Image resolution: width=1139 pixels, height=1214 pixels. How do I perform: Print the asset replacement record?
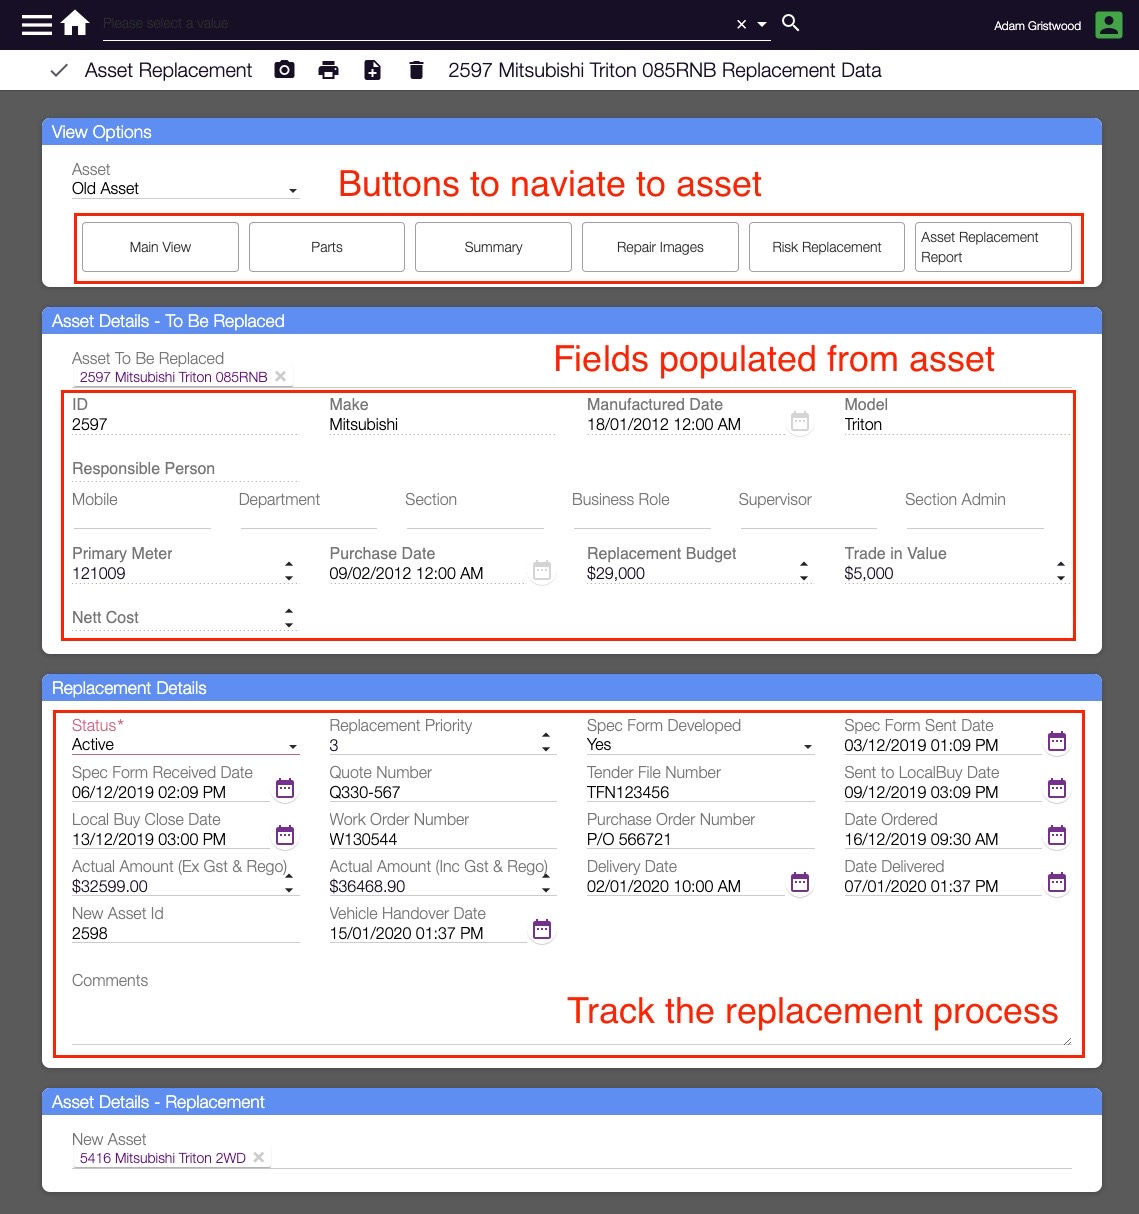pyautogui.click(x=328, y=70)
